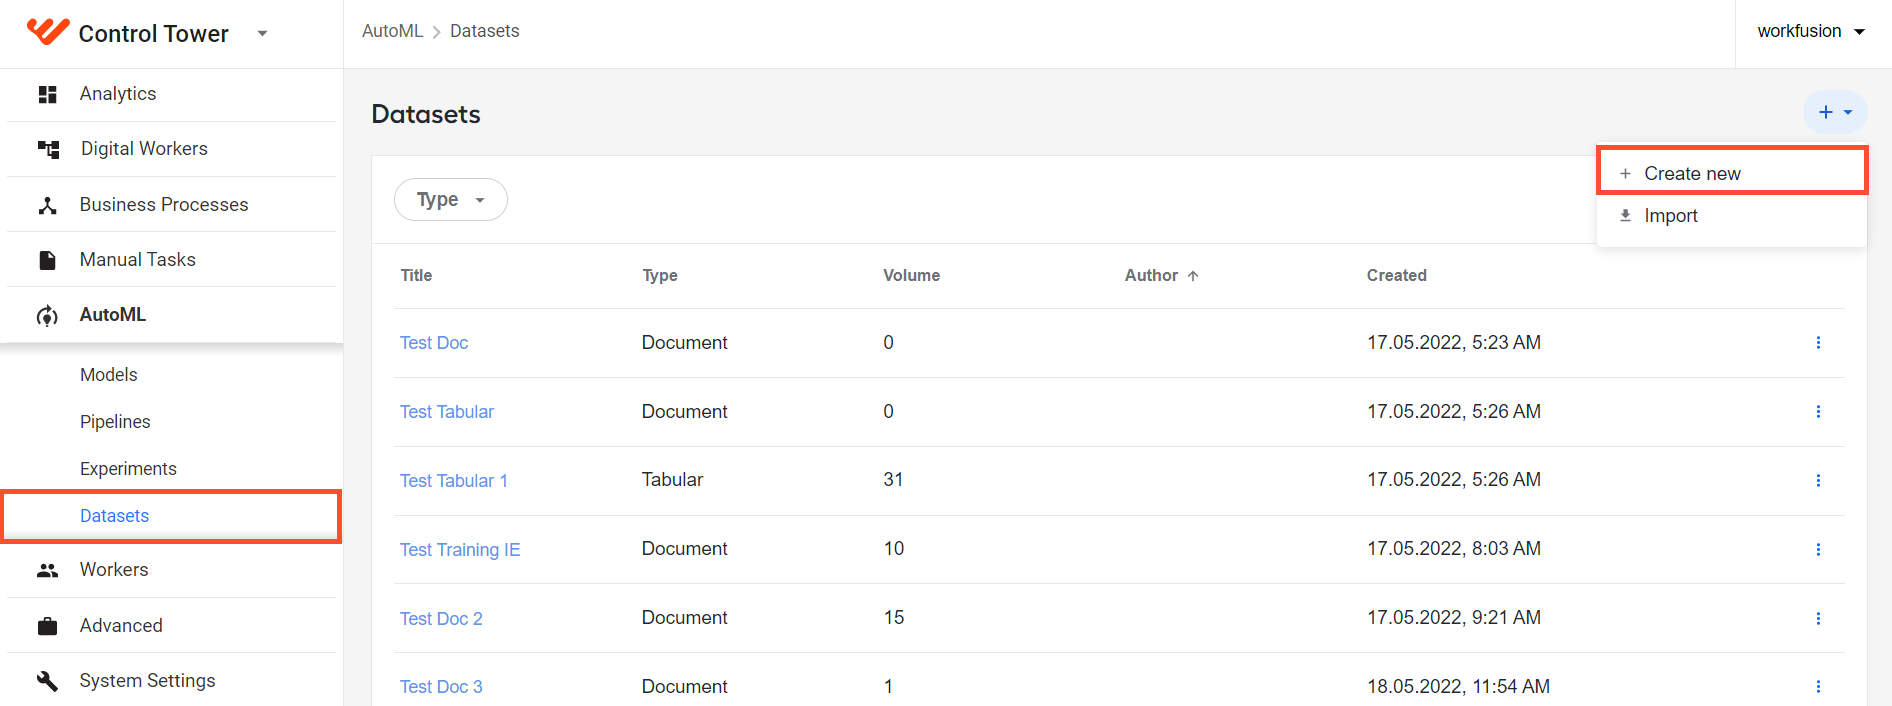Click the Advanced briefcase icon
This screenshot has height=706, width=1892.
pyautogui.click(x=47, y=626)
